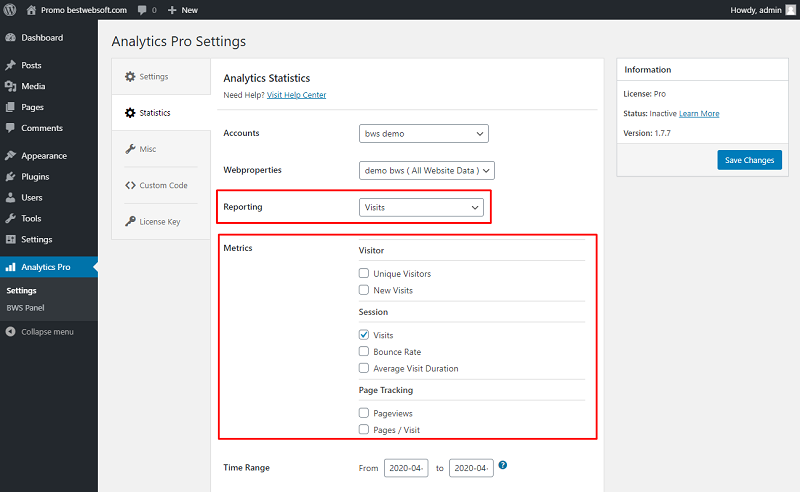Click the Time Range help question icon
Image resolution: width=800 pixels, height=492 pixels.
(503, 465)
